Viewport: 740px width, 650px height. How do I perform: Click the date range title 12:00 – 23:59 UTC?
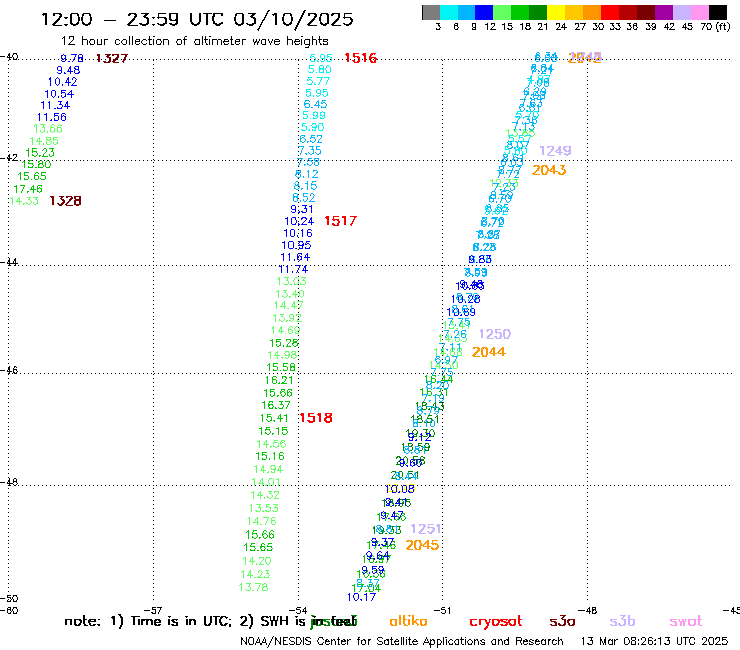[x=197, y=19]
